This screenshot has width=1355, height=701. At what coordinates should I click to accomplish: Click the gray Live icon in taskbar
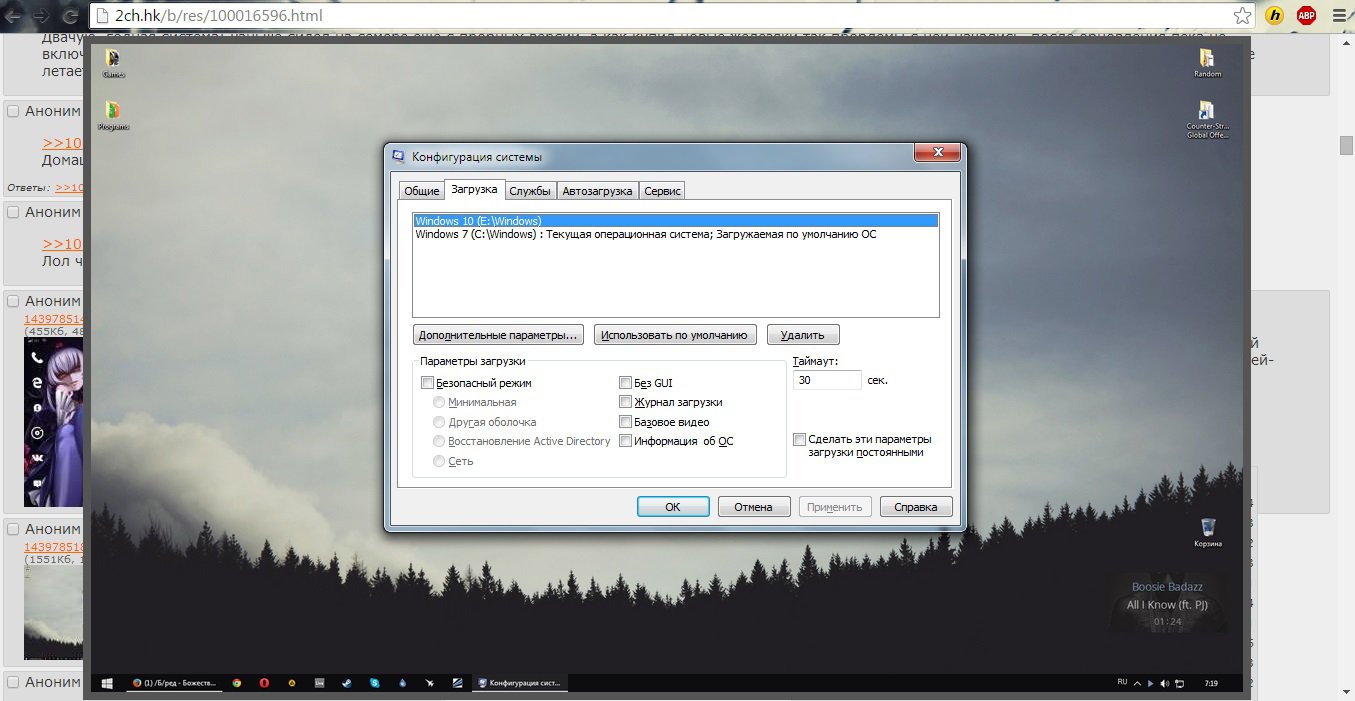click(x=320, y=684)
